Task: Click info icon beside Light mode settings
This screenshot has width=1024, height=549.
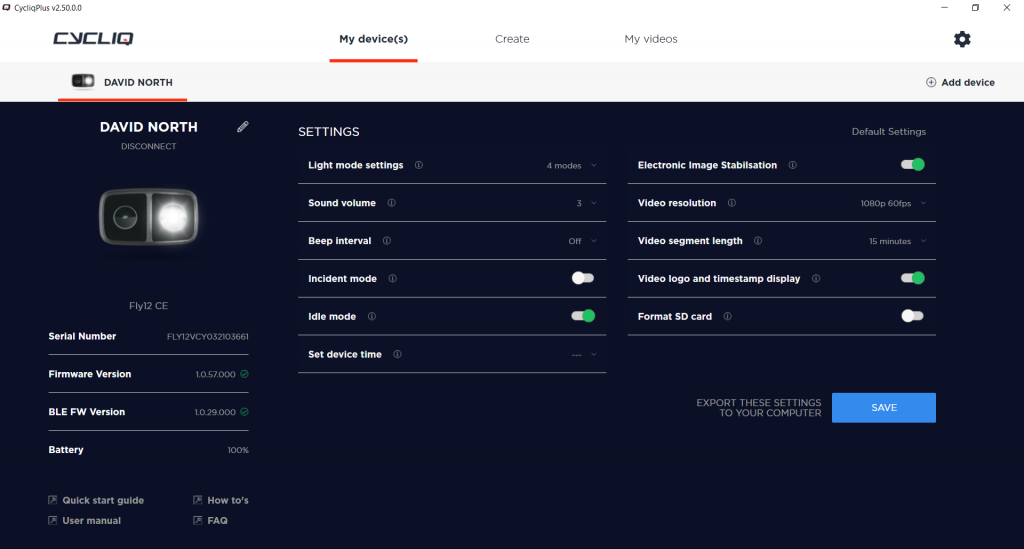Action: (x=419, y=165)
